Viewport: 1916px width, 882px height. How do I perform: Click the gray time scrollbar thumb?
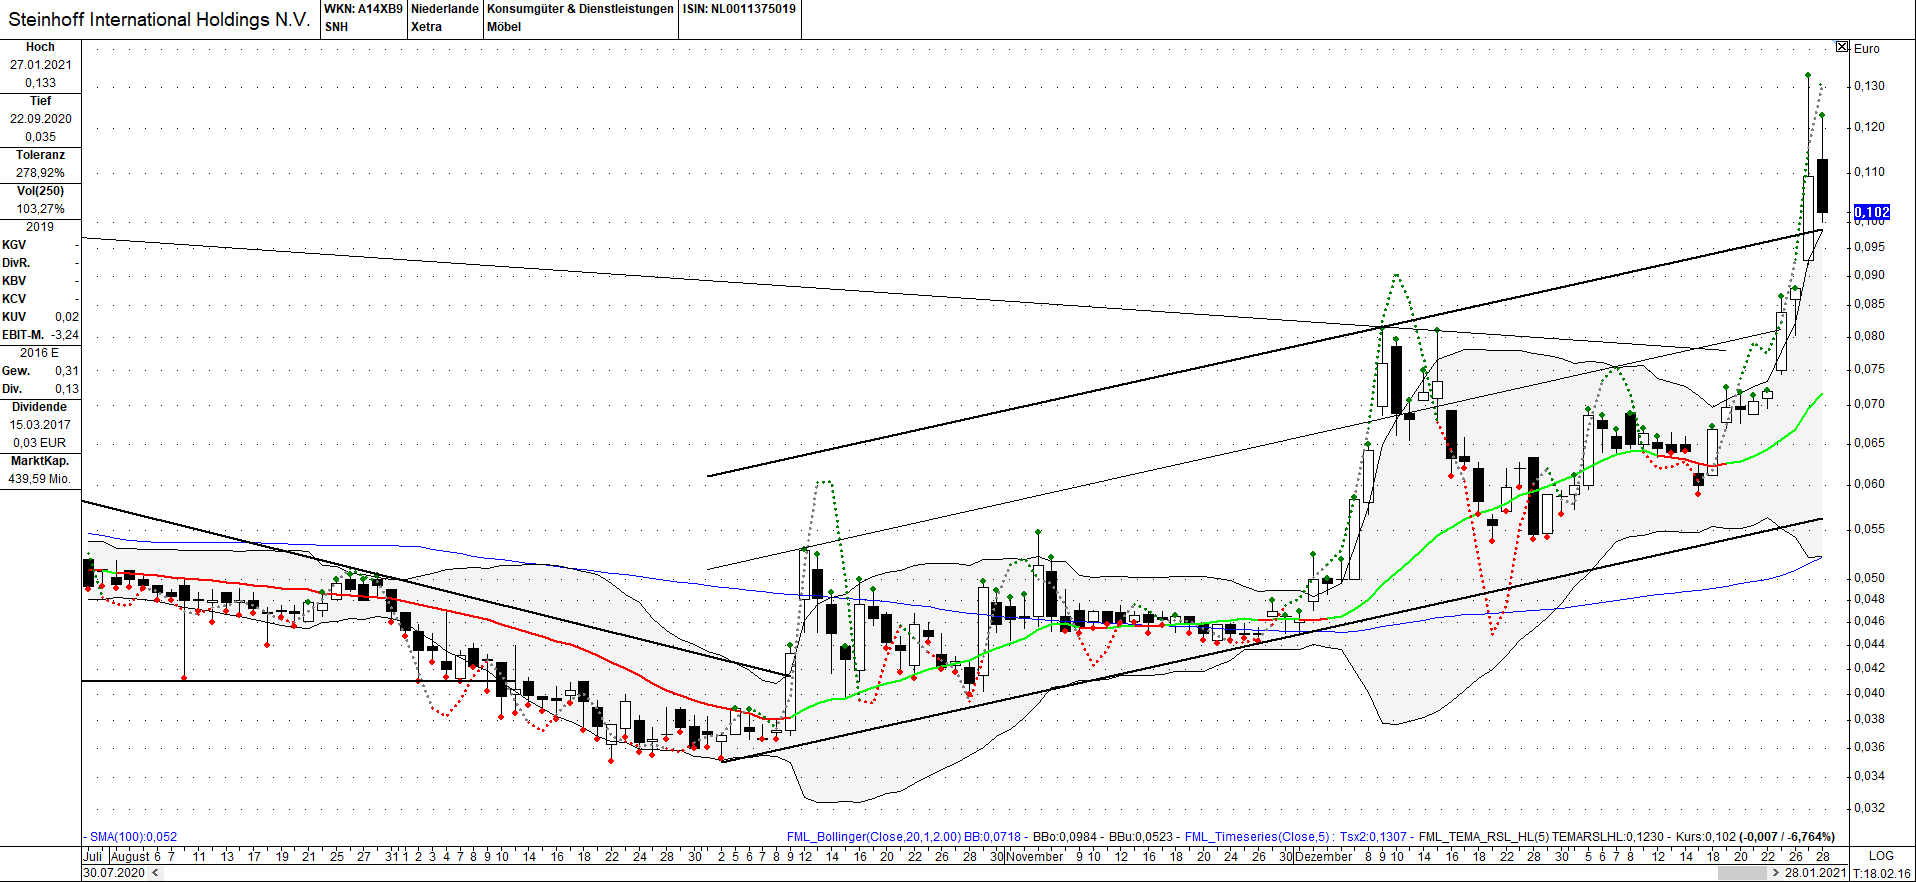click(x=1741, y=873)
